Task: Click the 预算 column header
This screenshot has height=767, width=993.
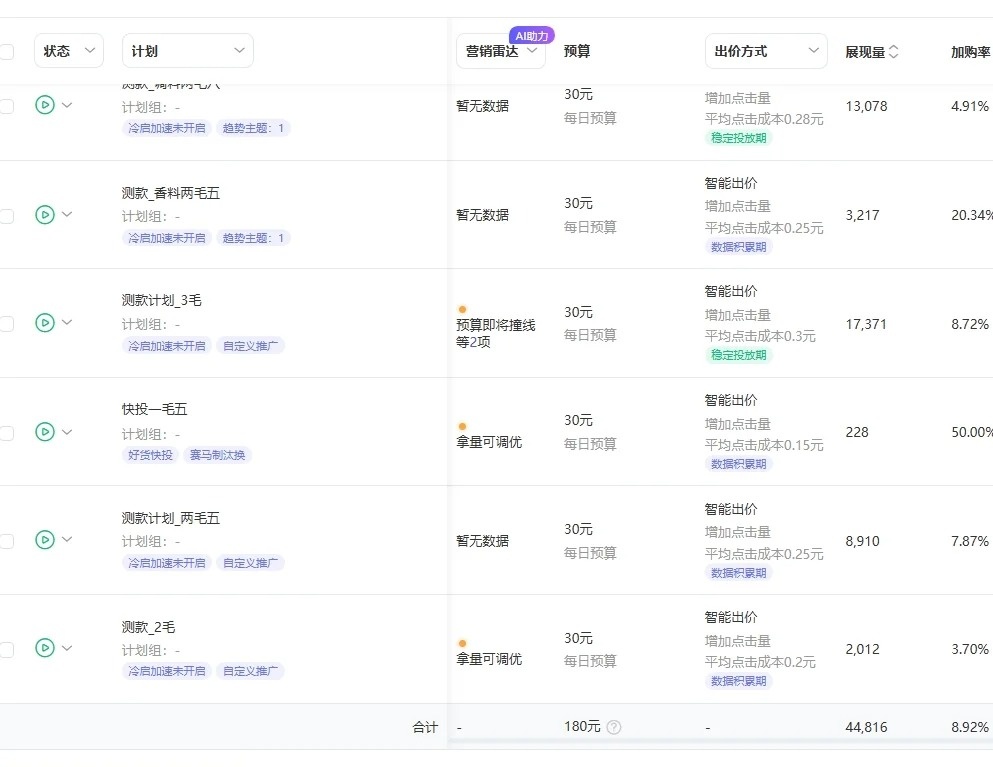Action: 577,51
